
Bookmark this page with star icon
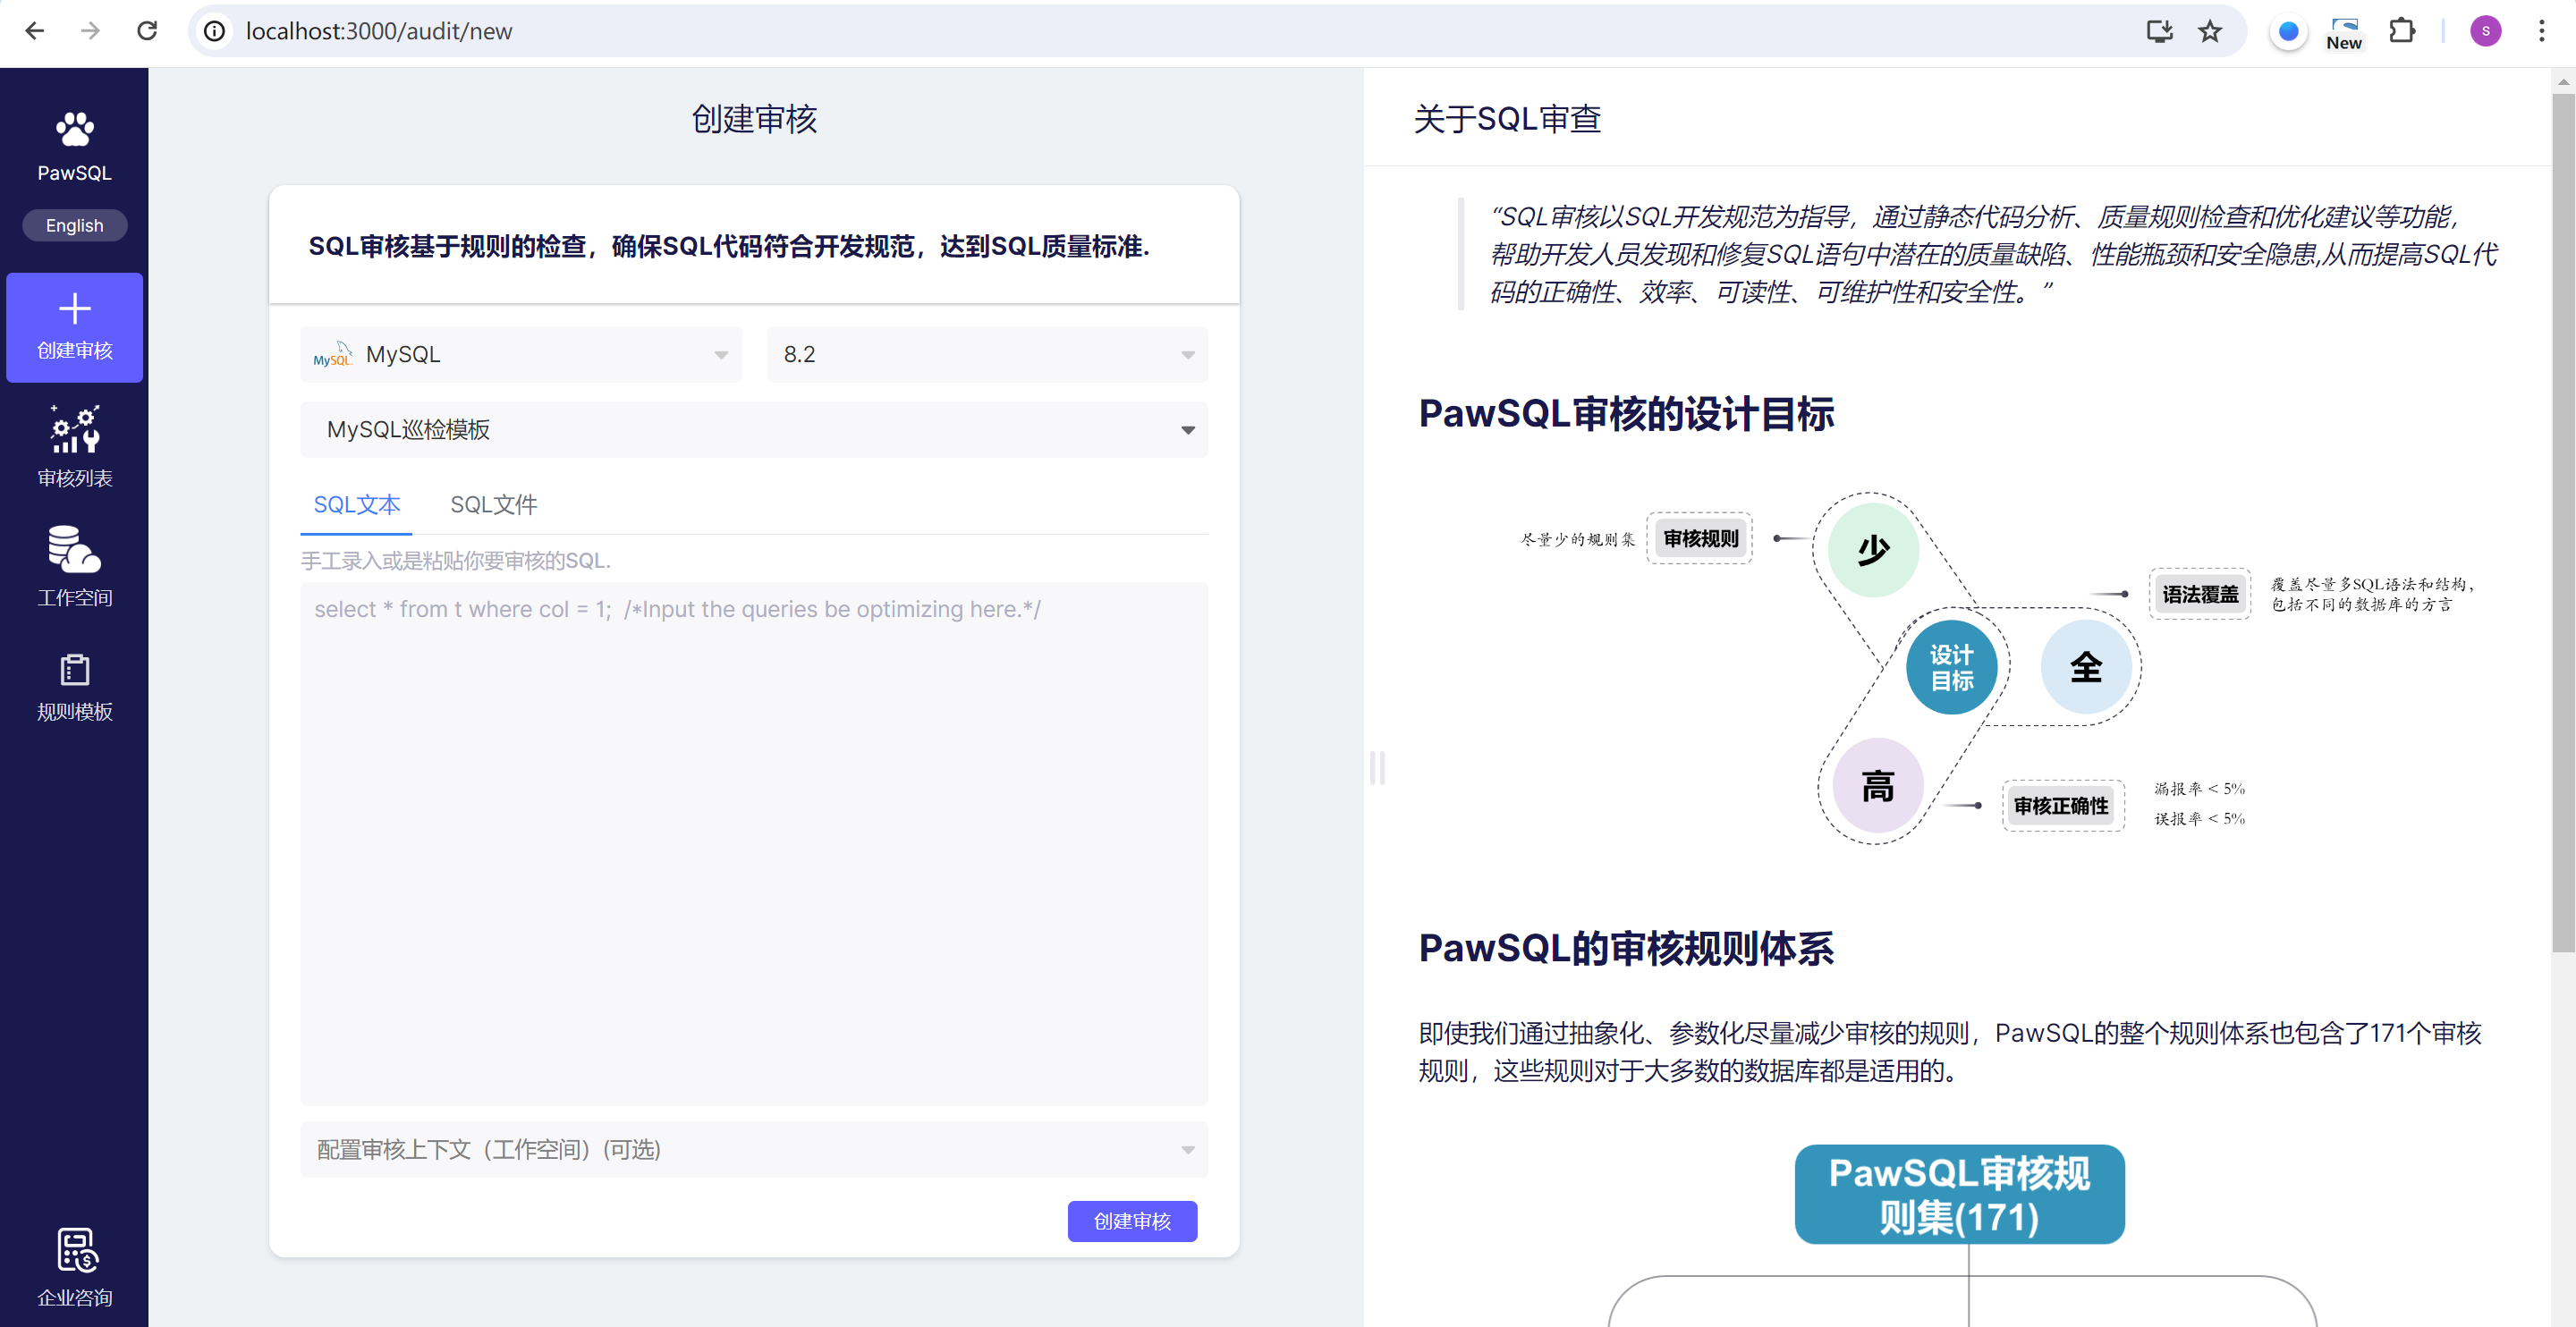pyautogui.click(x=2209, y=31)
